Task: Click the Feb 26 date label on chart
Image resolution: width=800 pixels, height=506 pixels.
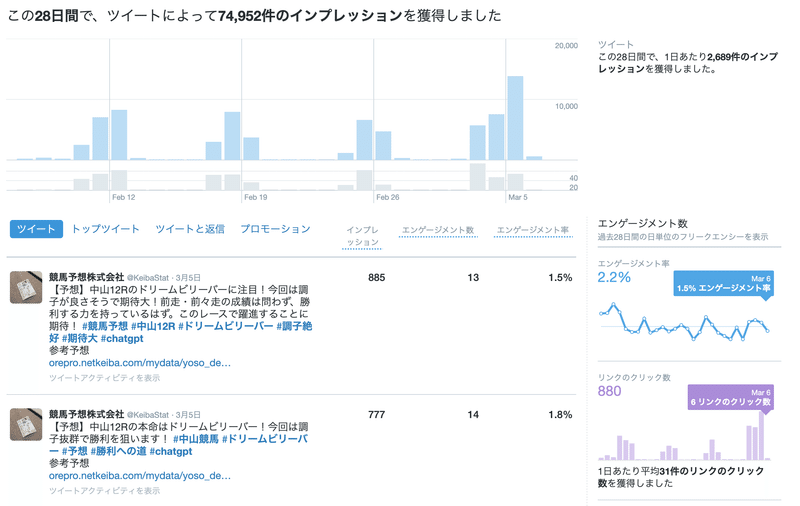Action: (x=388, y=197)
